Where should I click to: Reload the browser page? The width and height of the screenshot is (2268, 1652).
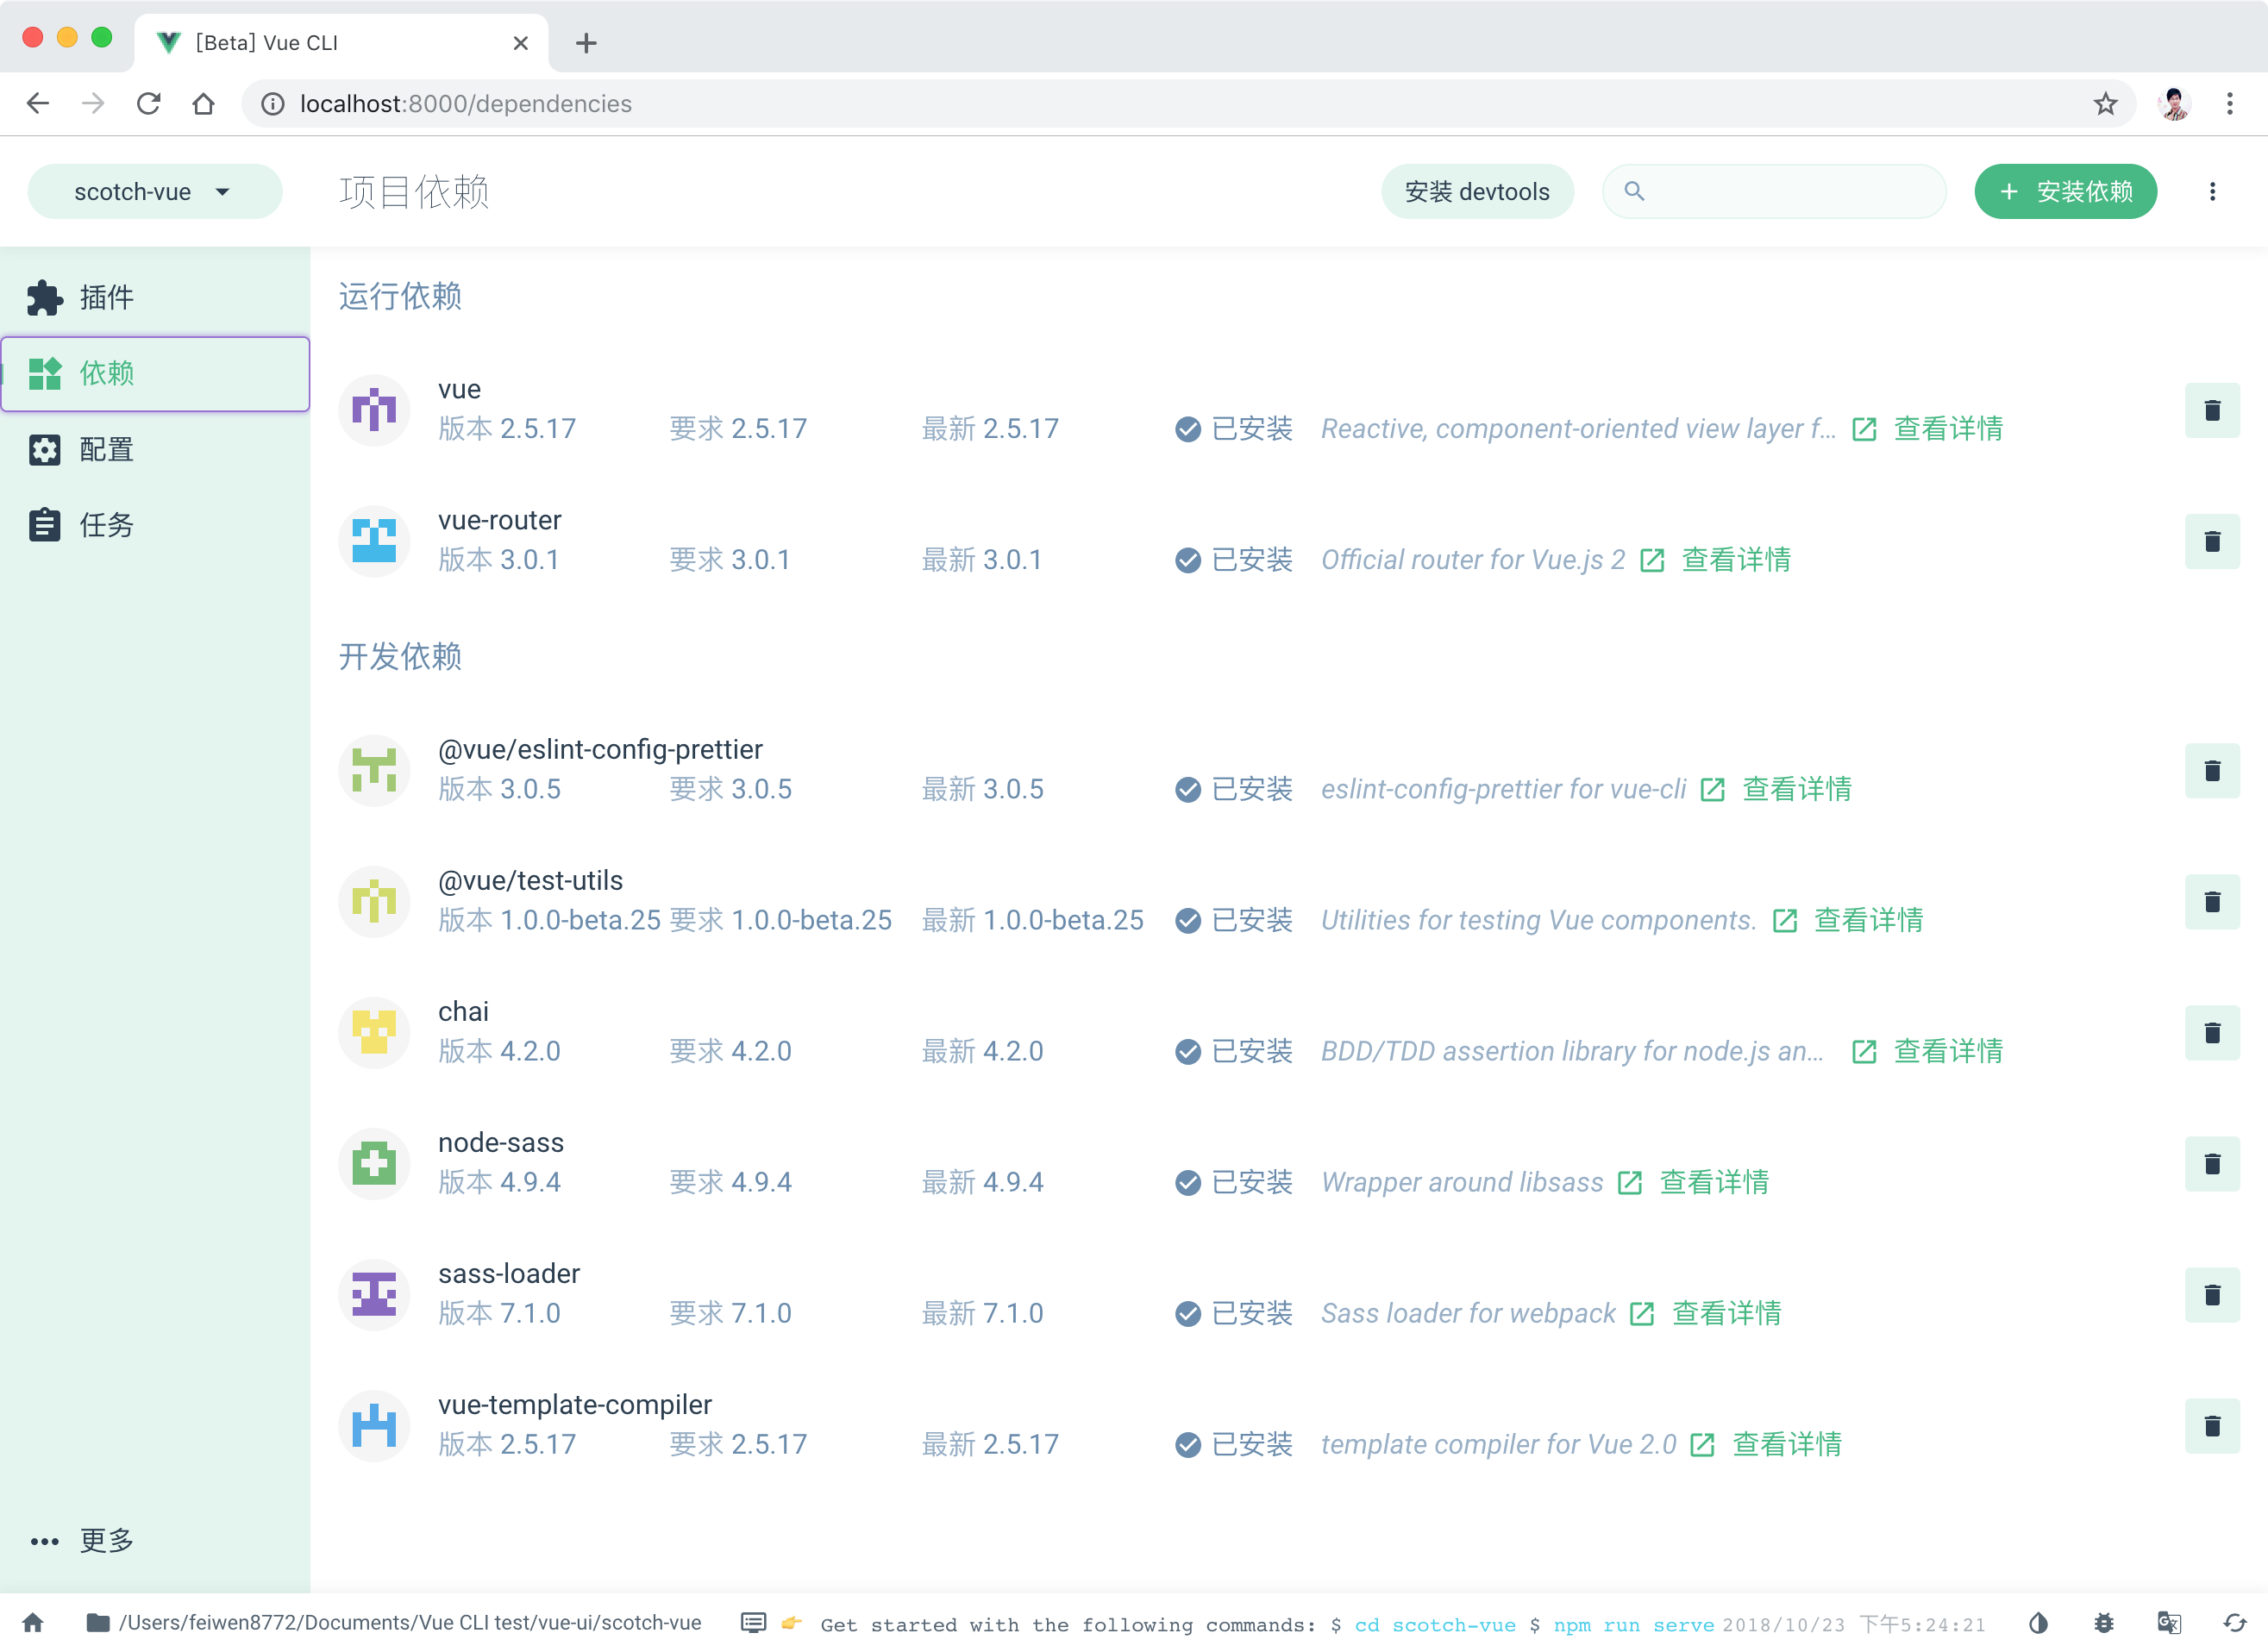click(149, 103)
